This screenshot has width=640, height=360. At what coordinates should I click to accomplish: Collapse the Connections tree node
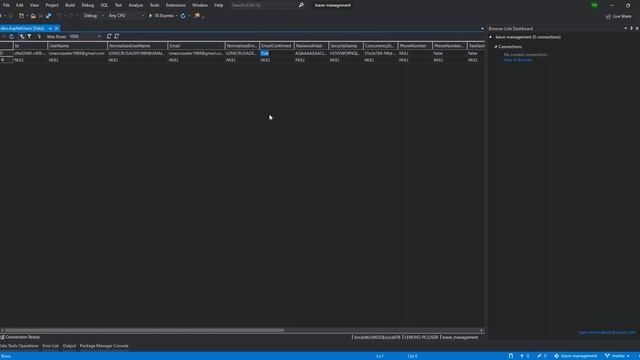(x=496, y=47)
